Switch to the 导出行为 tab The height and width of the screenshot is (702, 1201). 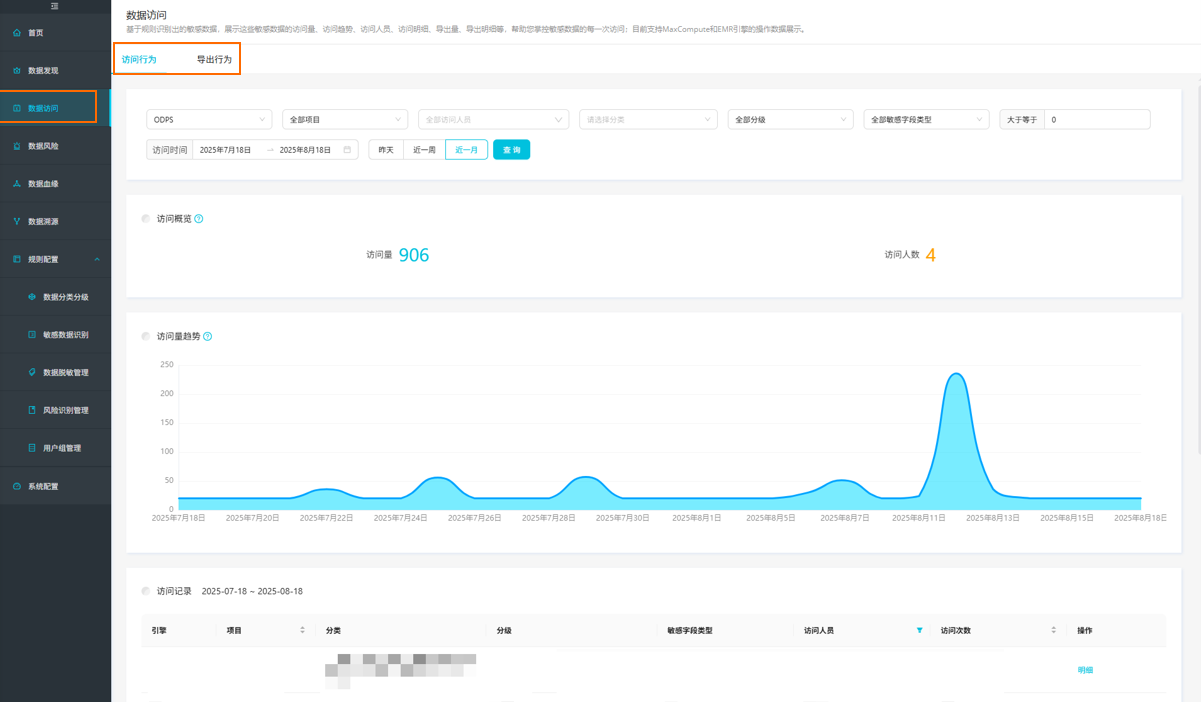coord(214,60)
